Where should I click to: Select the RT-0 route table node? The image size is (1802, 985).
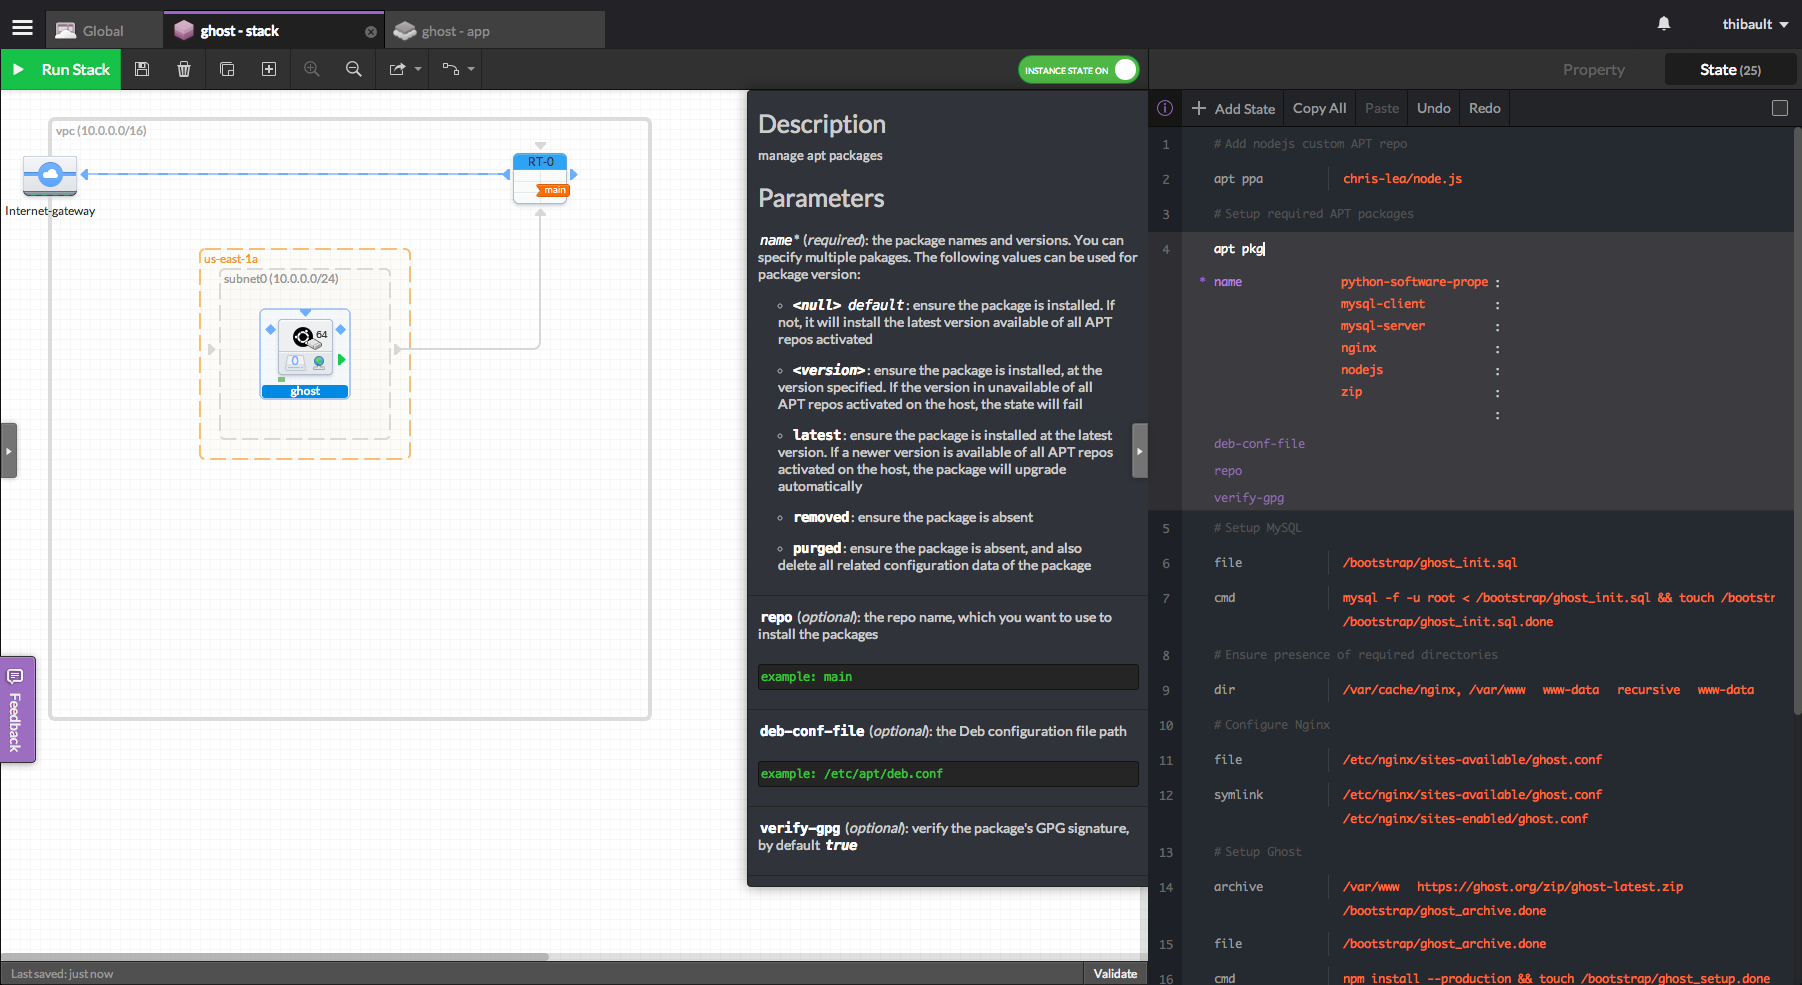click(540, 178)
